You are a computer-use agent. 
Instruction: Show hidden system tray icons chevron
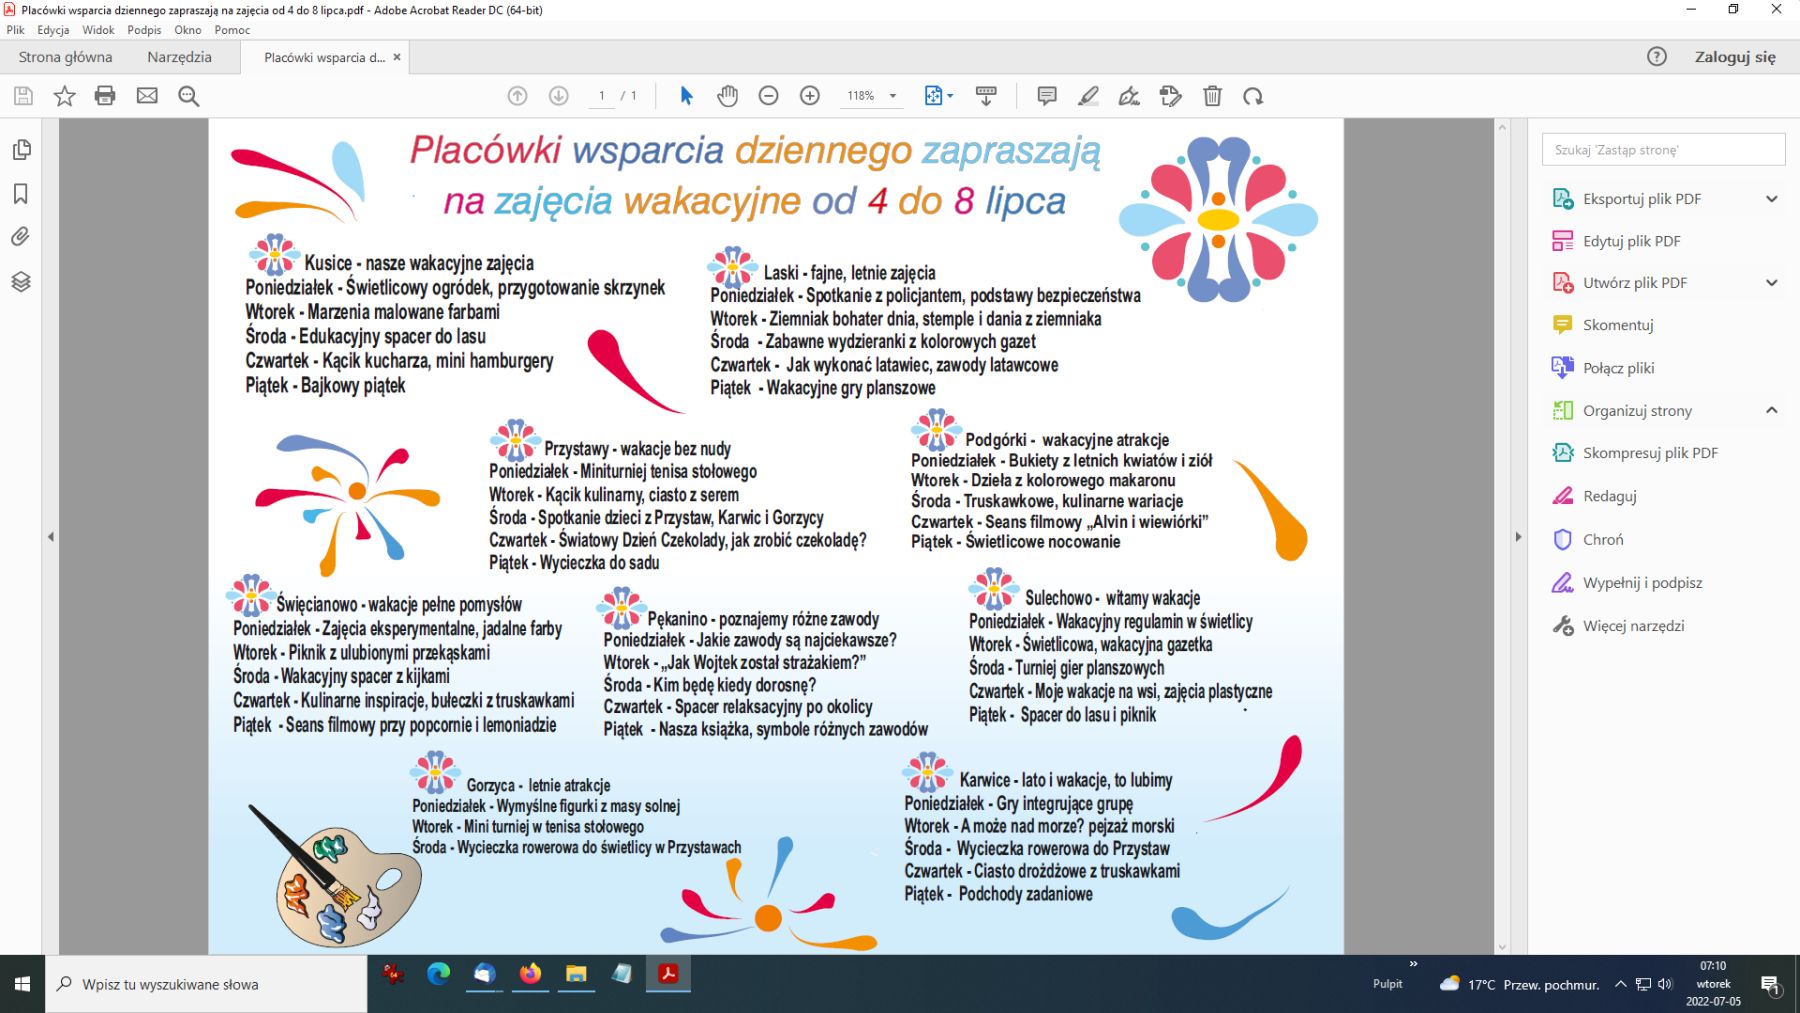point(1621,984)
